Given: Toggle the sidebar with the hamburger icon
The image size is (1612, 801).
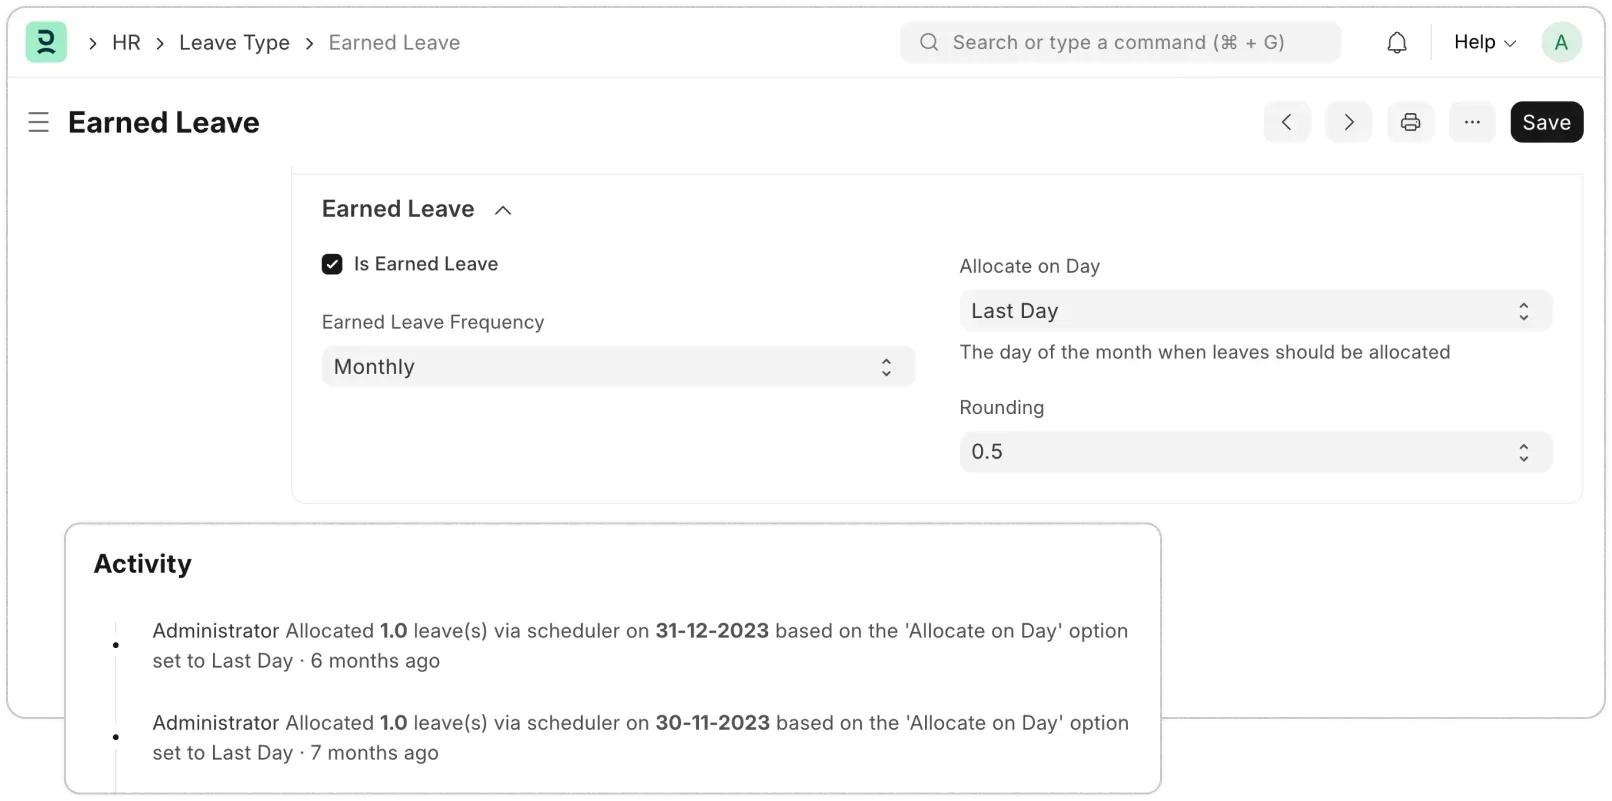Looking at the screenshot, I should (x=38, y=121).
